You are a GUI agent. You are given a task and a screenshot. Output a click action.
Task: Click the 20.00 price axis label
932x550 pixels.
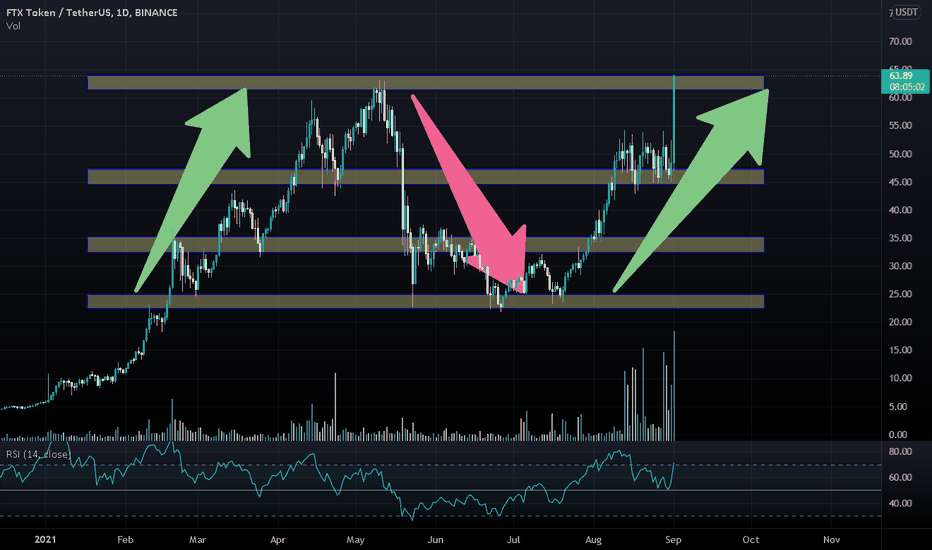(900, 322)
